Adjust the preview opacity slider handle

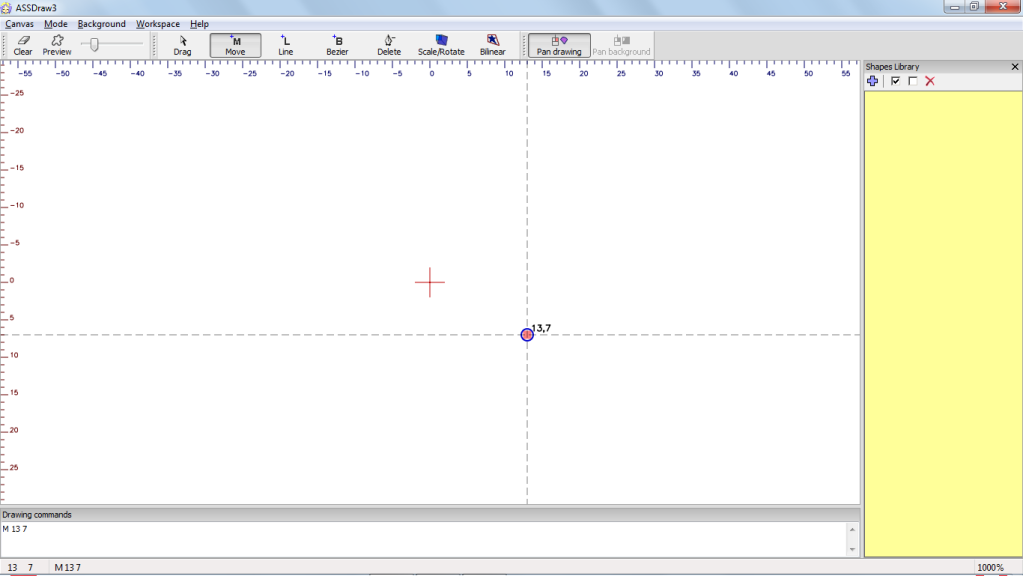pos(95,44)
